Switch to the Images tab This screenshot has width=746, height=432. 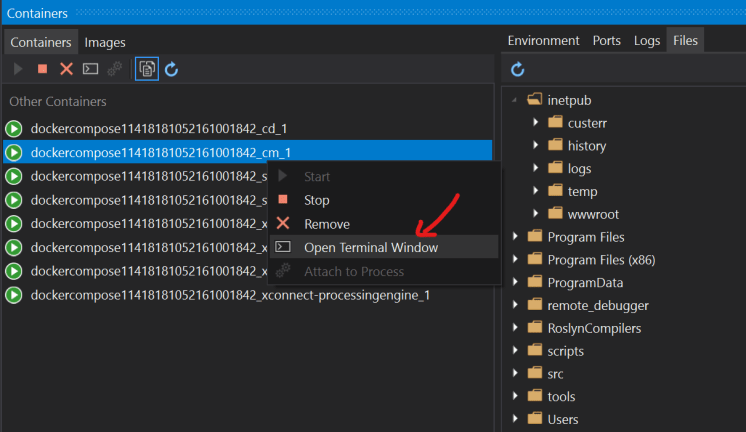click(x=105, y=42)
